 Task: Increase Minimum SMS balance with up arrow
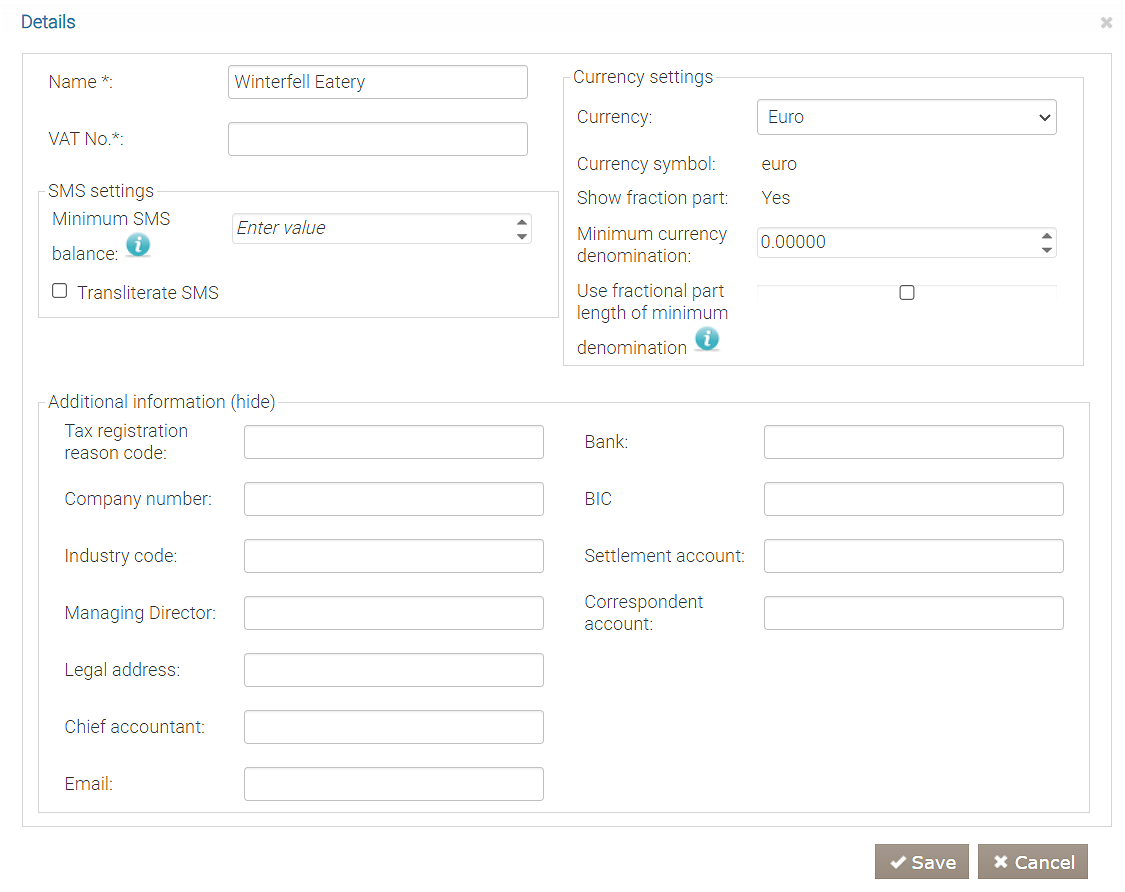[521, 222]
